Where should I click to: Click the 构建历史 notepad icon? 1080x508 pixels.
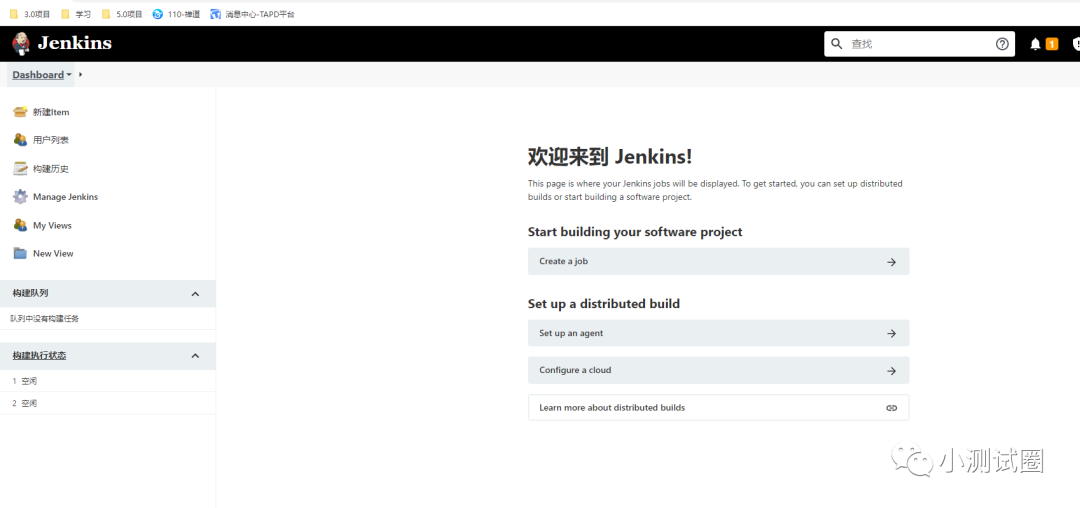20,169
